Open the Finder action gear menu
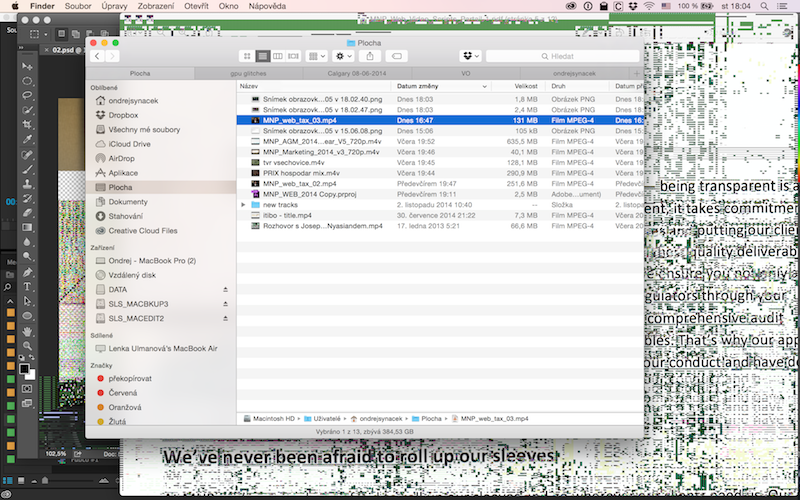 [343, 56]
